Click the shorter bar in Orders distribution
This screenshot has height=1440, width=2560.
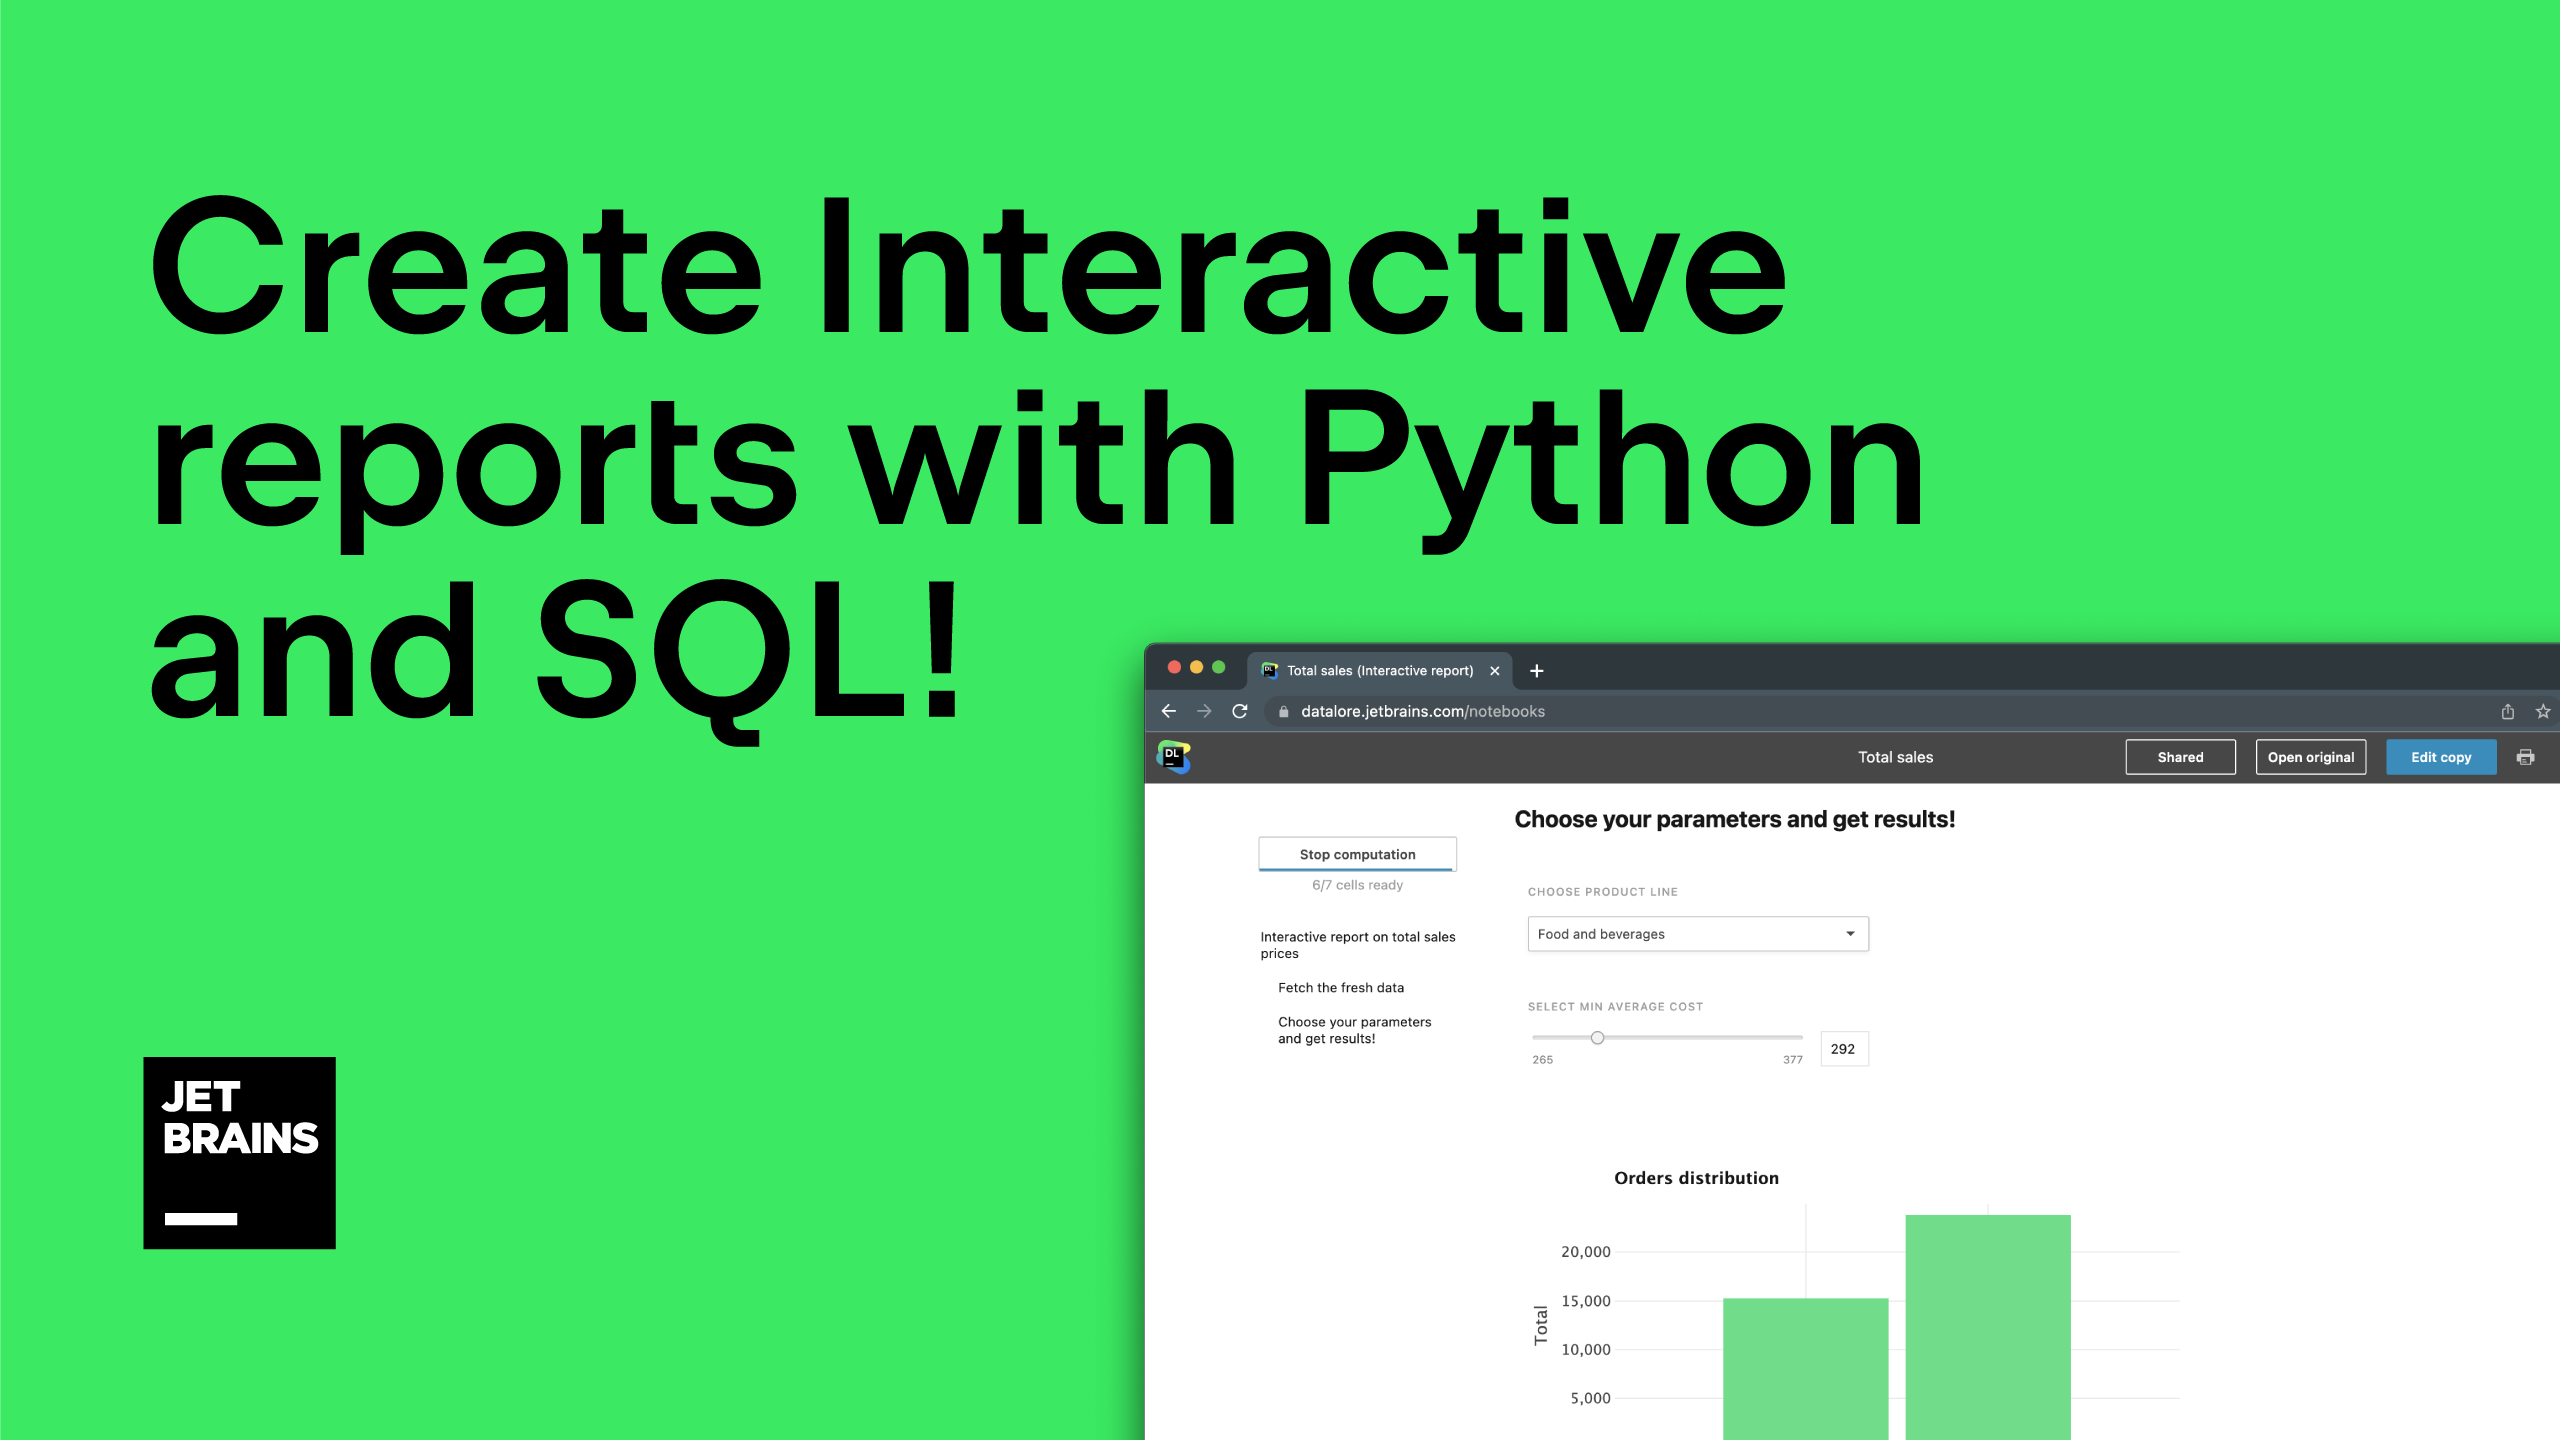click(x=1806, y=1368)
